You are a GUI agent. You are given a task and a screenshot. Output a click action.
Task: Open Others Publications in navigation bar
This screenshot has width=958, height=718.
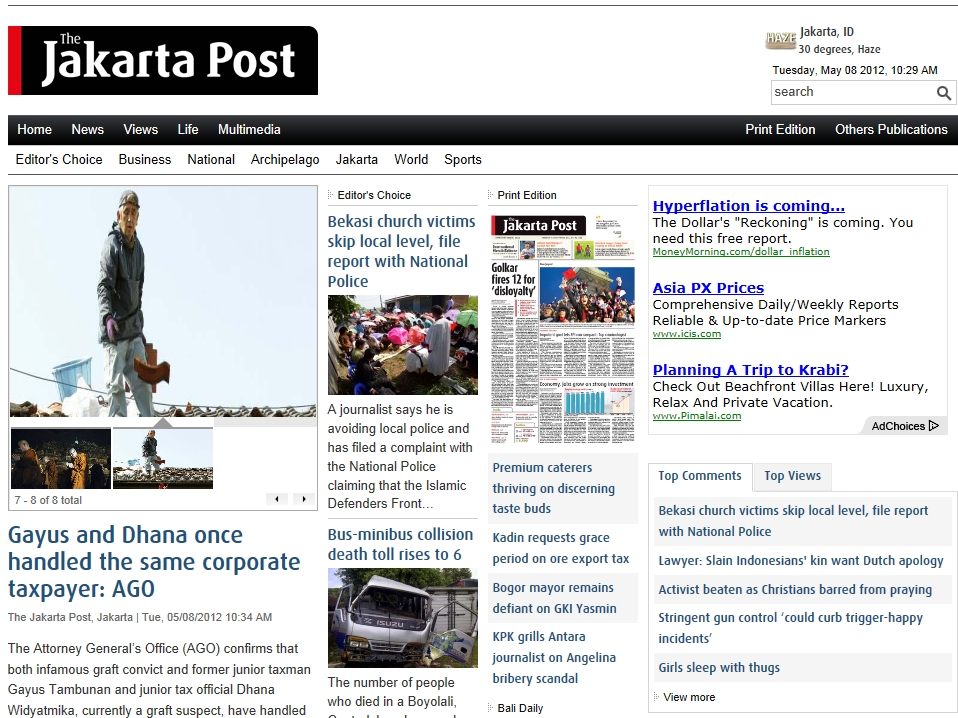click(x=891, y=129)
